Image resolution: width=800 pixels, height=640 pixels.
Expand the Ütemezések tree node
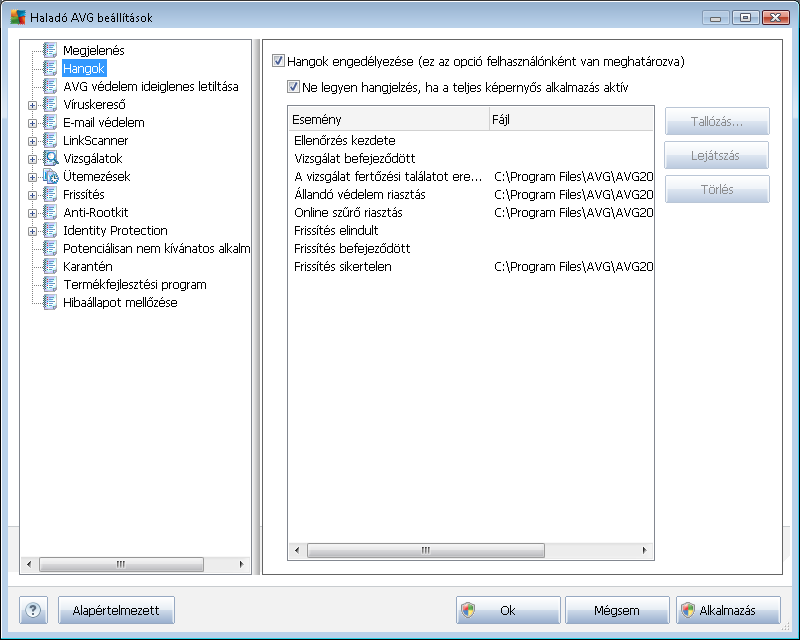pyautogui.click(x=32, y=177)
